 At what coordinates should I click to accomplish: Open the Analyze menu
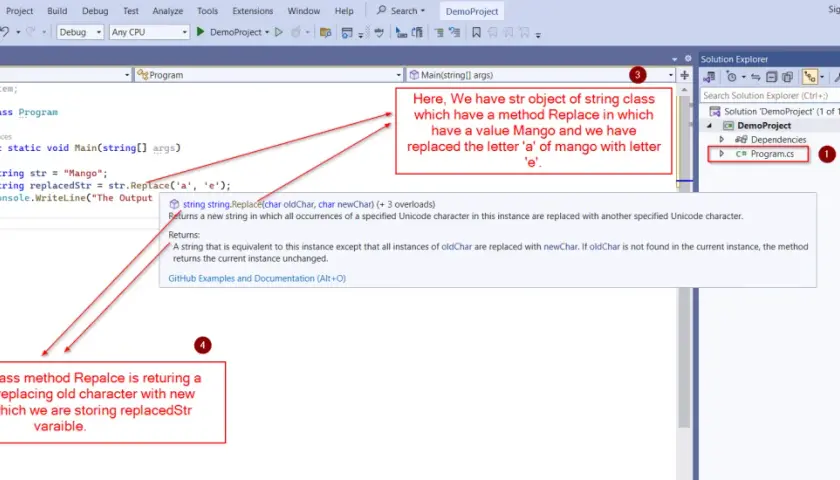click(x=168, y=11)
